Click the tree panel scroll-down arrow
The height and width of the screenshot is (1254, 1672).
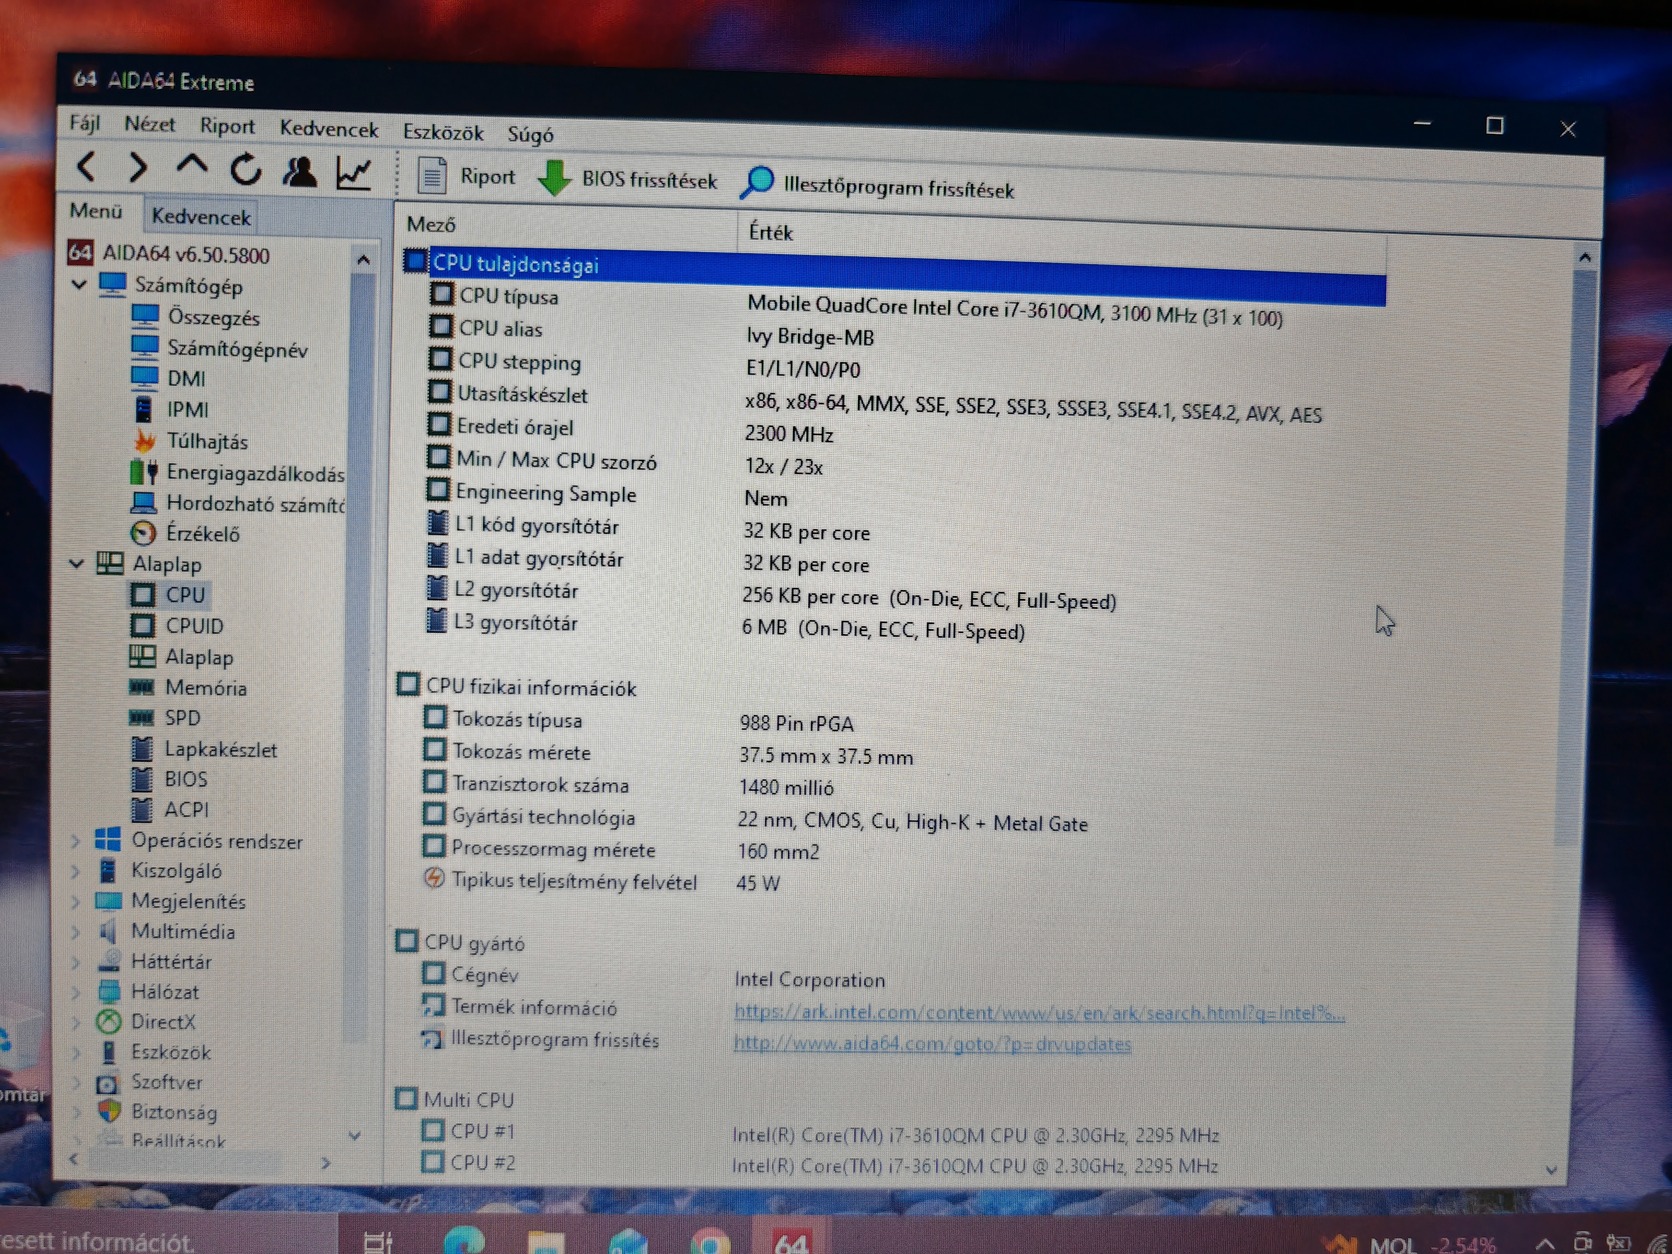[x=354, y=1136]
